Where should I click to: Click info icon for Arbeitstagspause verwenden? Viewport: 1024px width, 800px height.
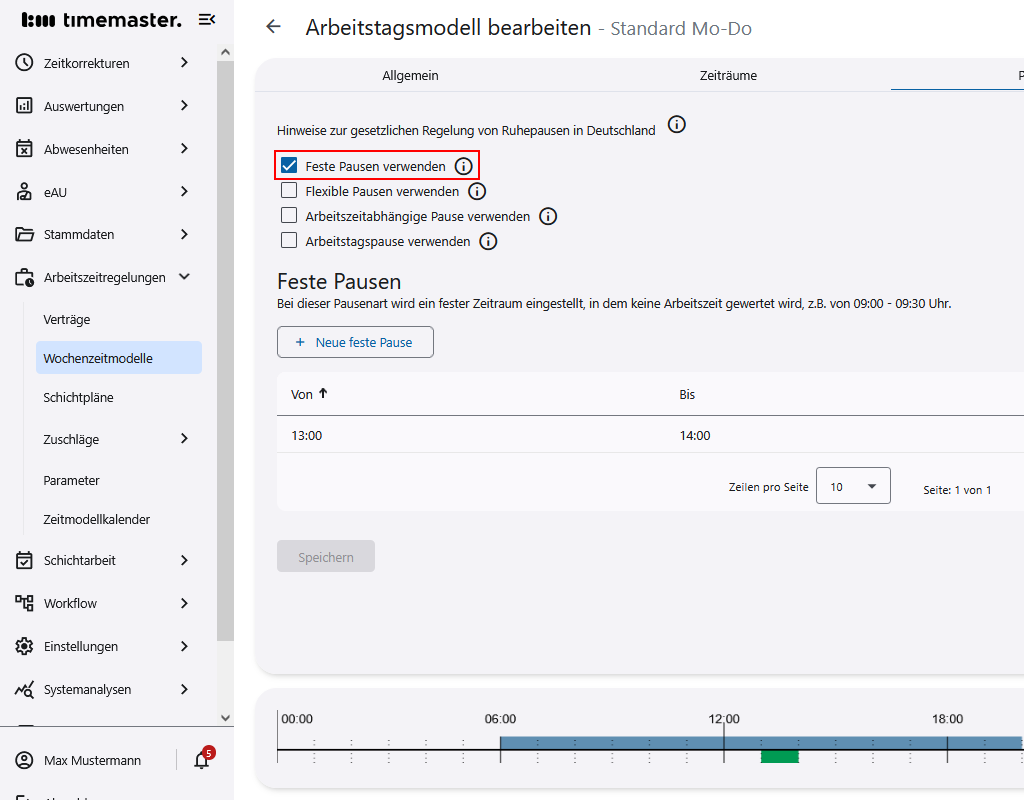tap(488, 241)
